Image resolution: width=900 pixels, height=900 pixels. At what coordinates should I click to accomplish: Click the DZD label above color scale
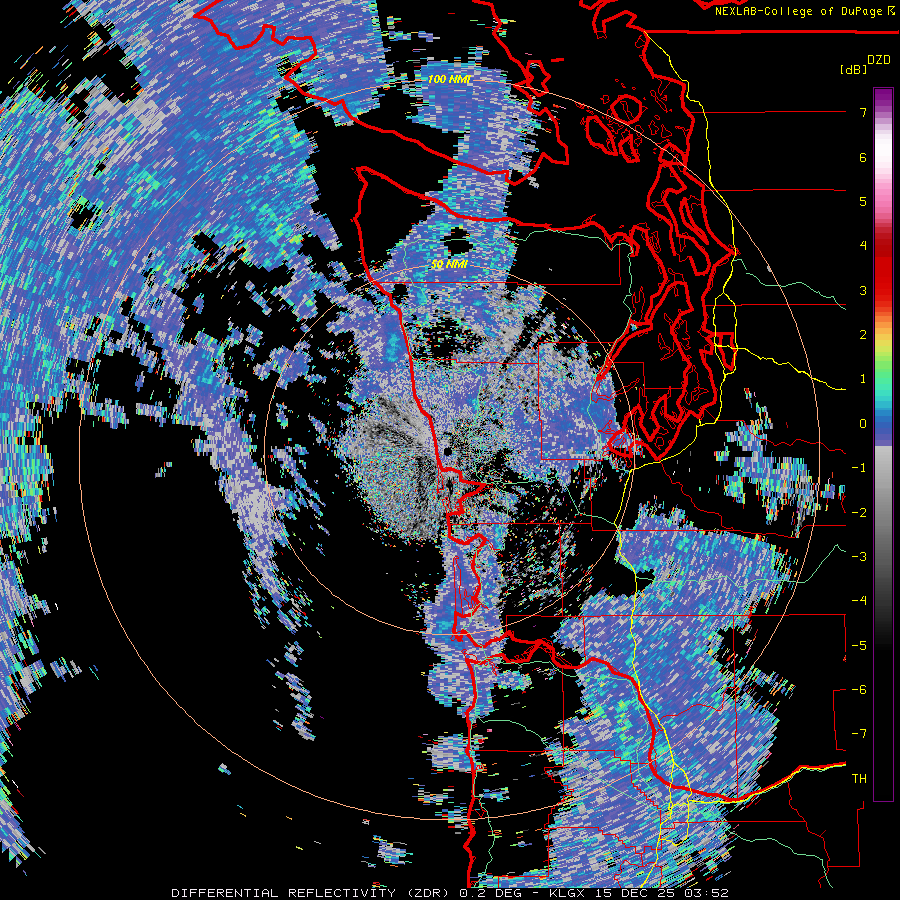[x=879, y=60]
